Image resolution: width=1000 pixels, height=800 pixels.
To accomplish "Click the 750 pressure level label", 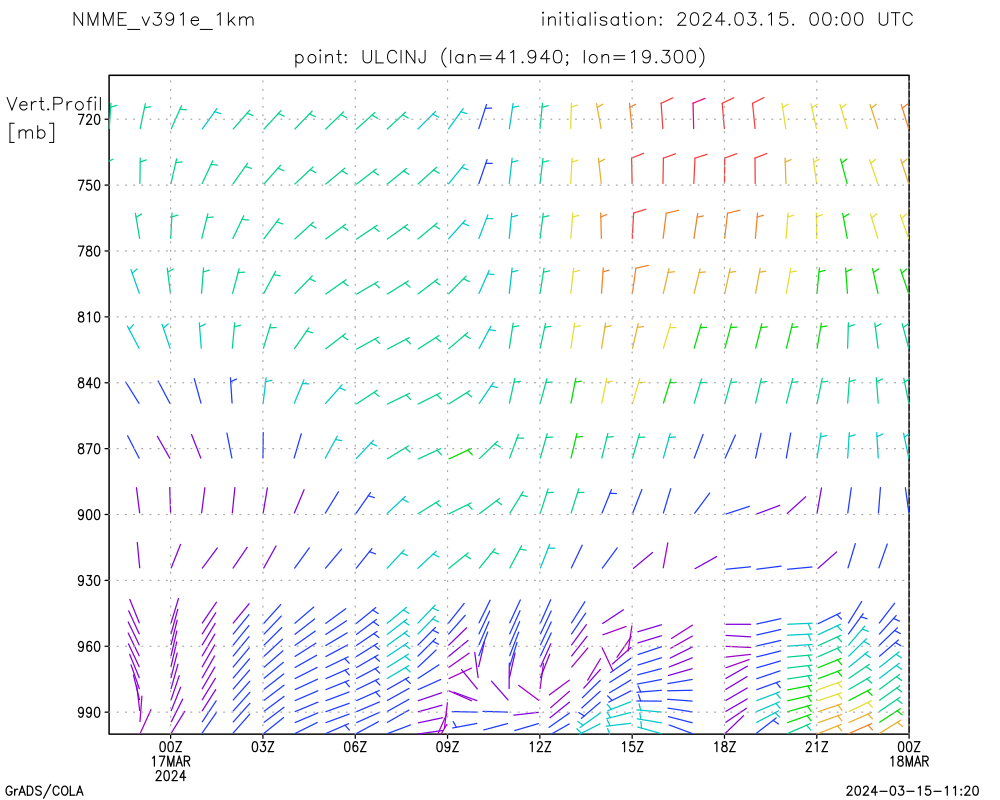I will tap(89, 185).
